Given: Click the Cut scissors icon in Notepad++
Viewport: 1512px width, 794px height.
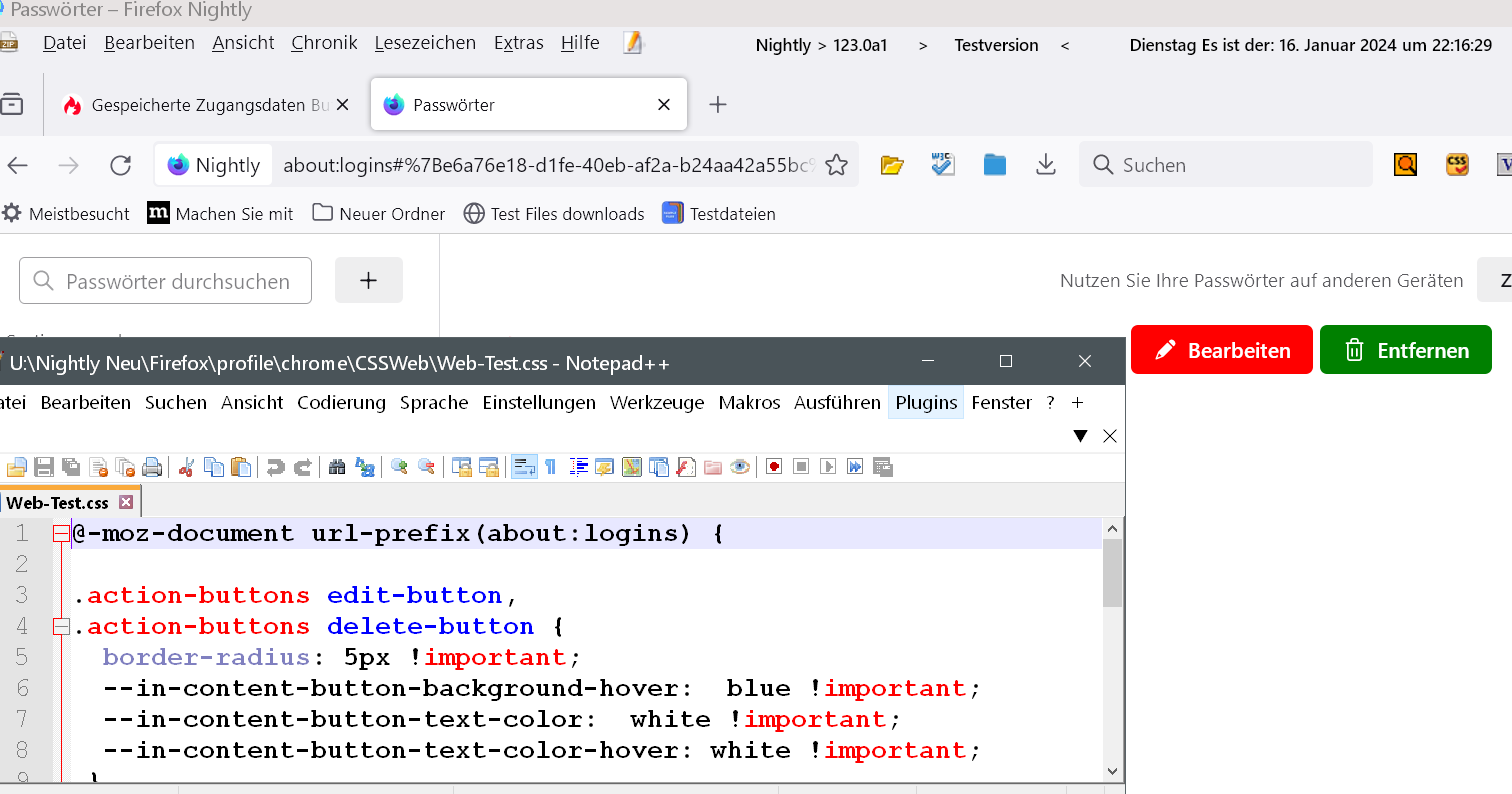Looking at the screenshot, I should coord(186,467).
